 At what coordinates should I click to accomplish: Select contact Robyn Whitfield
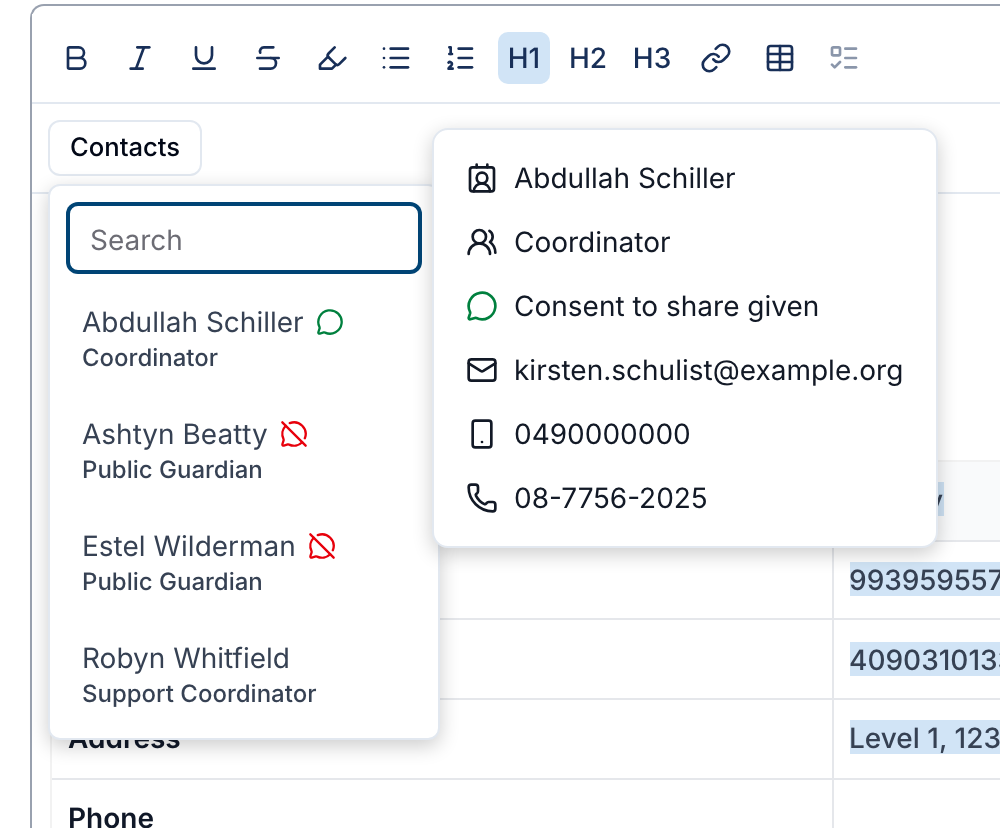click(x=244, y=676)
